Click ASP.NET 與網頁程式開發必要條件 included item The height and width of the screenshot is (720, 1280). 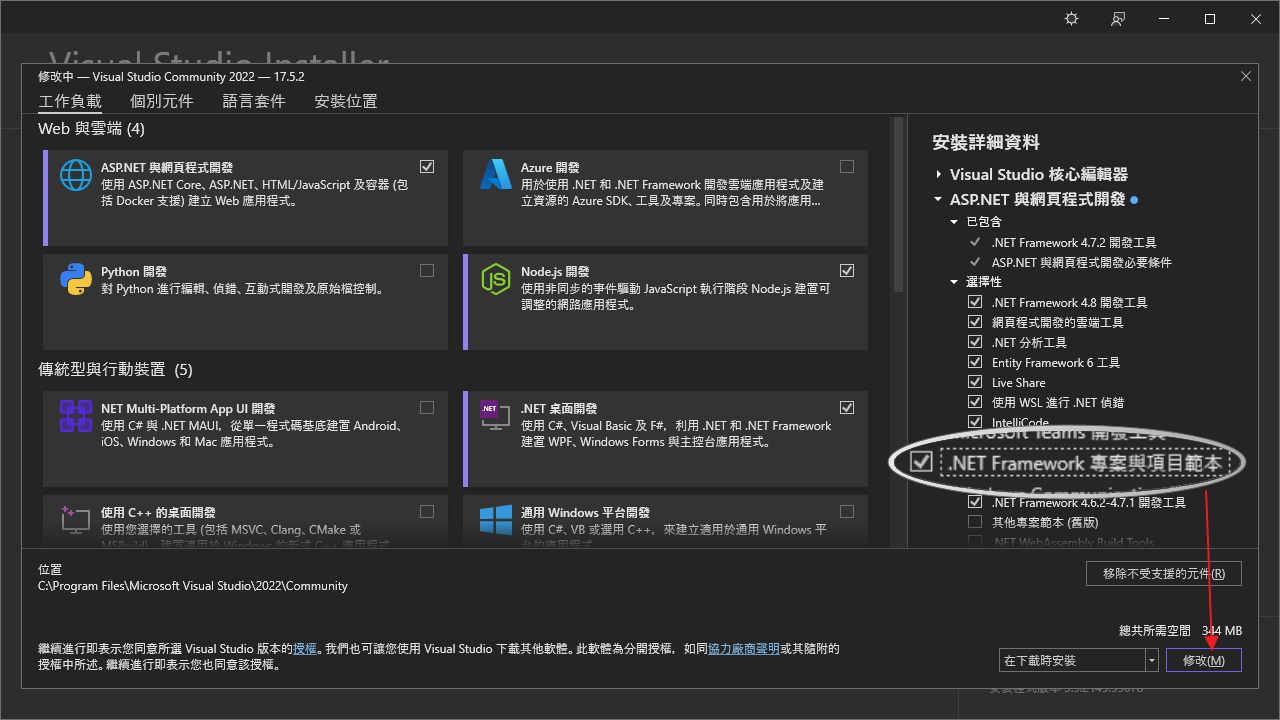pos(1082,262)
